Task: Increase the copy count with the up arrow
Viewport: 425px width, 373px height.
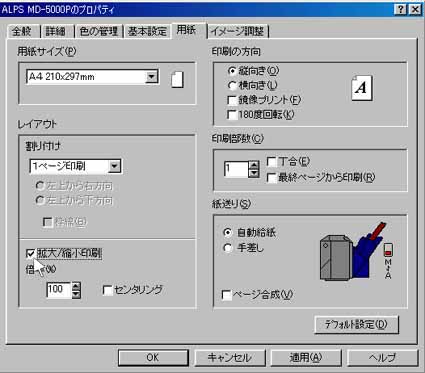Action: point(254,165)
